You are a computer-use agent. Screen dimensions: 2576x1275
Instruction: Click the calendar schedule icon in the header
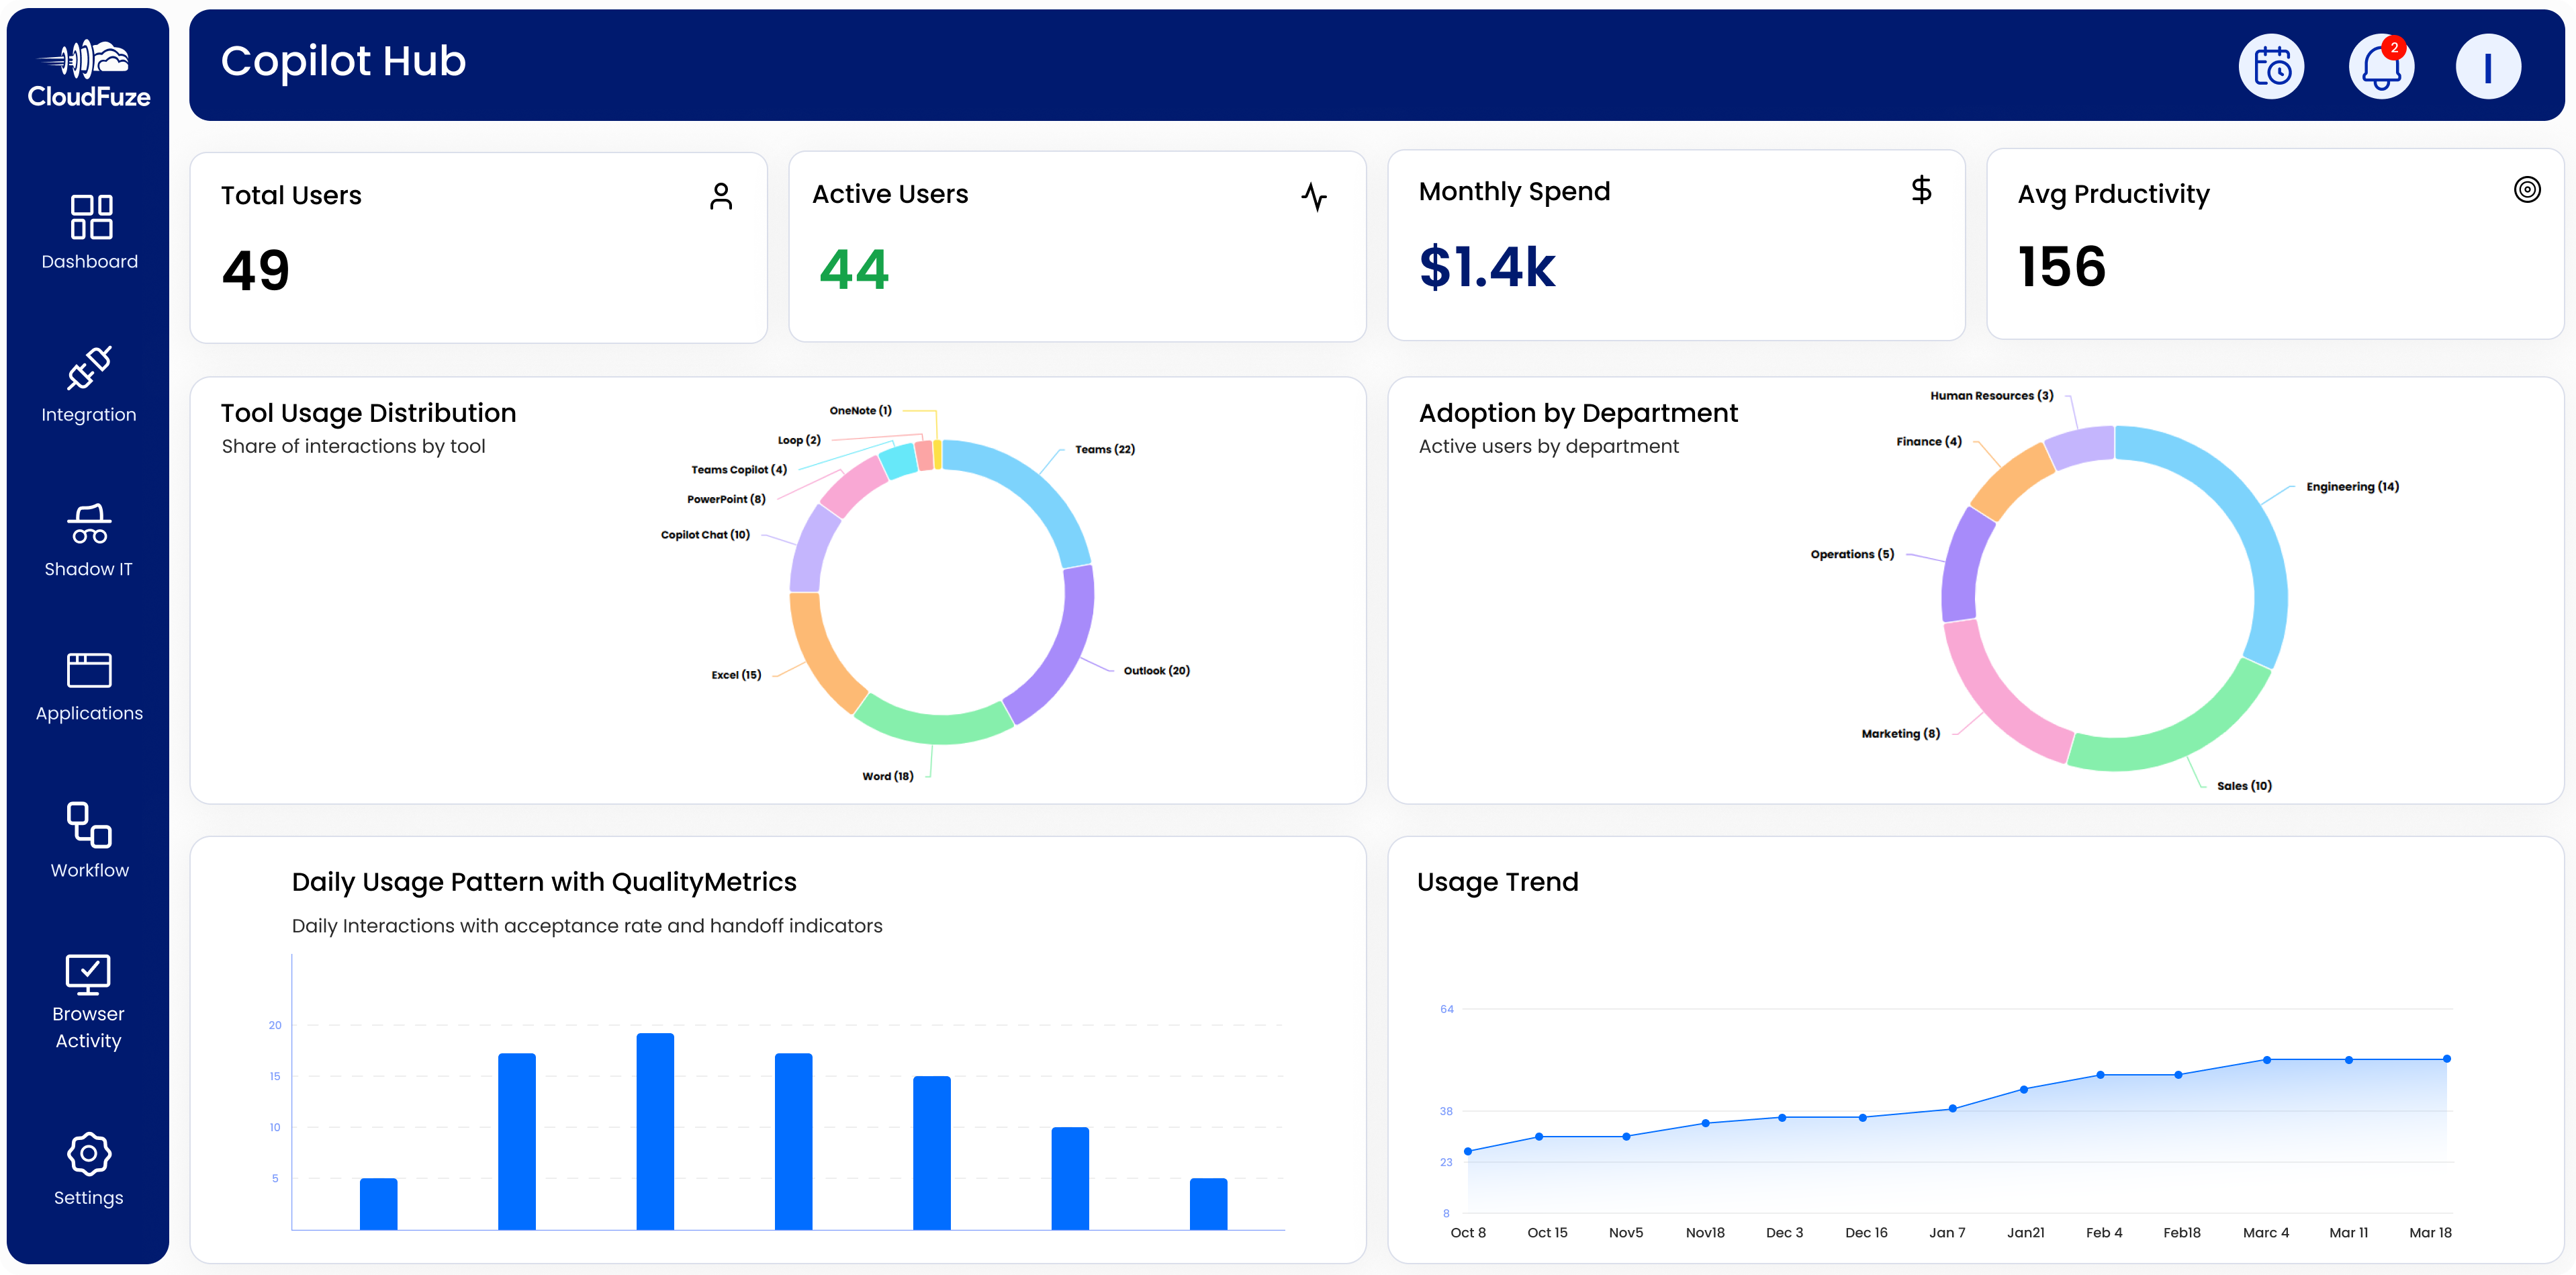coord(2271,66)
